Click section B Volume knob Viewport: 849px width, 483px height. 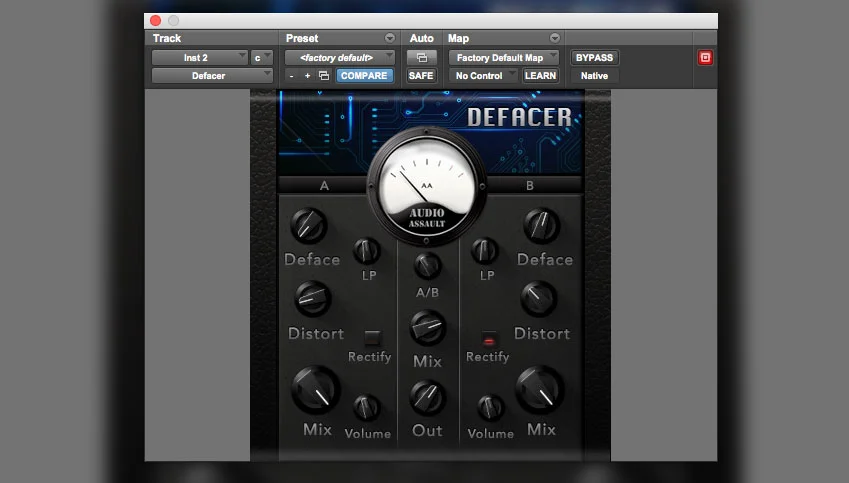pos(491,408)
